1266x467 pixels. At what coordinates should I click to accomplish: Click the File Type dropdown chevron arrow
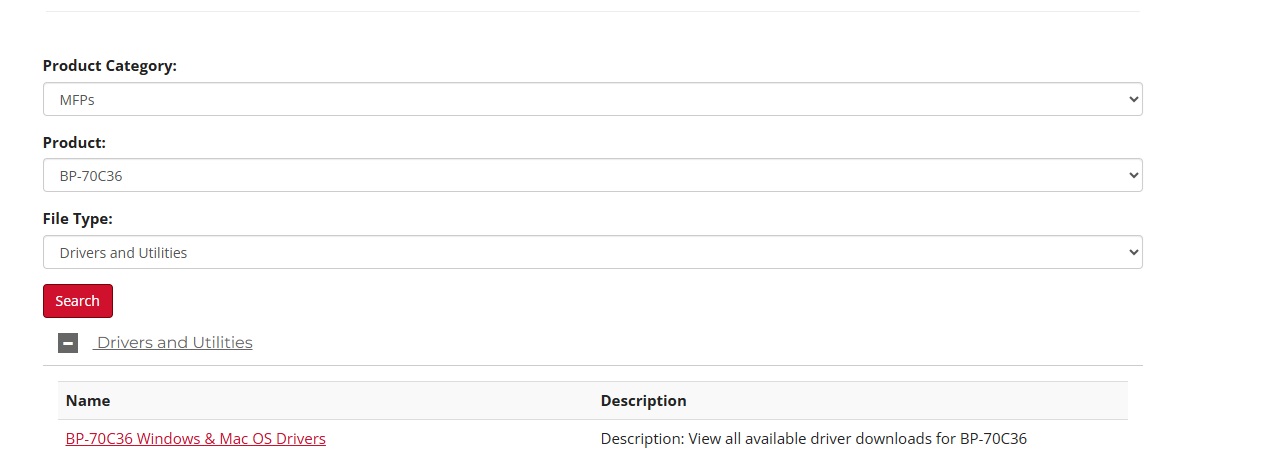(1133, 252)
